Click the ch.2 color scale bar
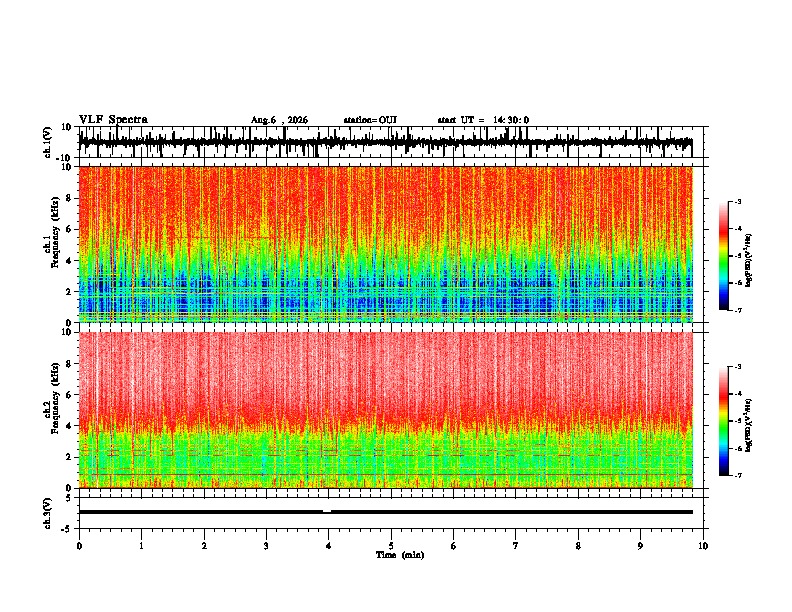 coord(723,421)
